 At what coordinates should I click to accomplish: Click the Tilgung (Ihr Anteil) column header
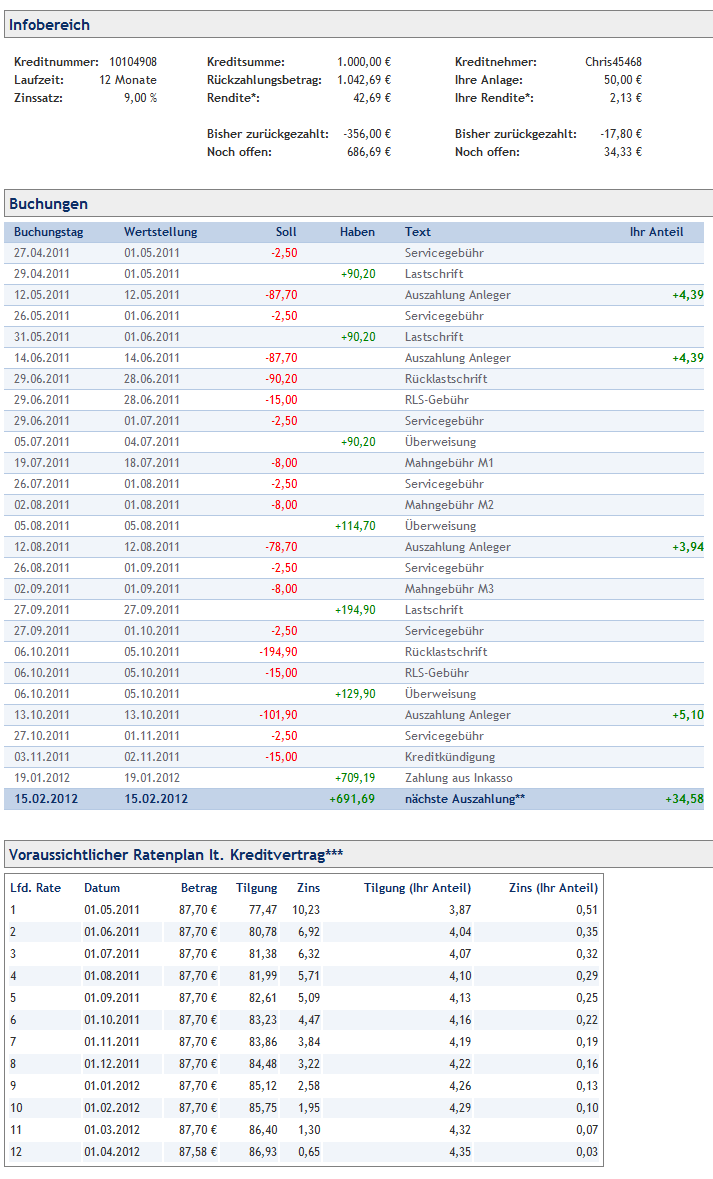(x=417, y=887)
